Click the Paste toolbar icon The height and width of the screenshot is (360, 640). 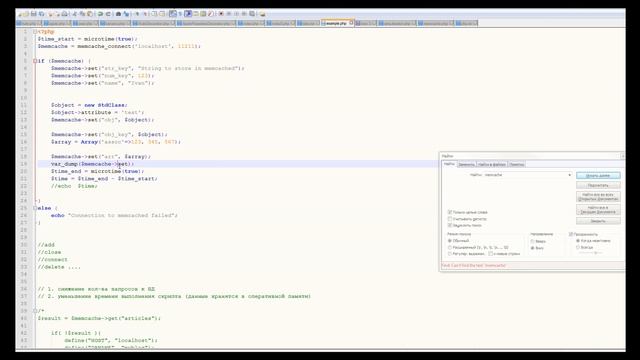pyautogui.click(x=90, y=14)
